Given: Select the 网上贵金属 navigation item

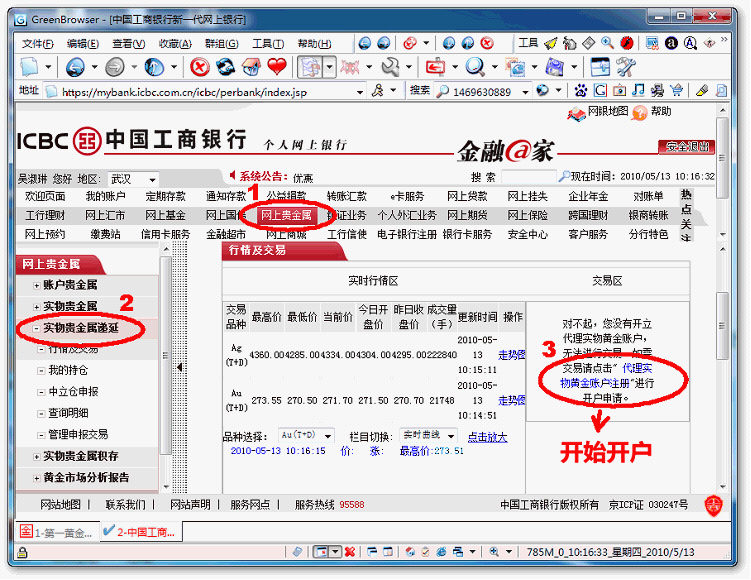Looking at the screenshot, I should click(x=286, y=216).
